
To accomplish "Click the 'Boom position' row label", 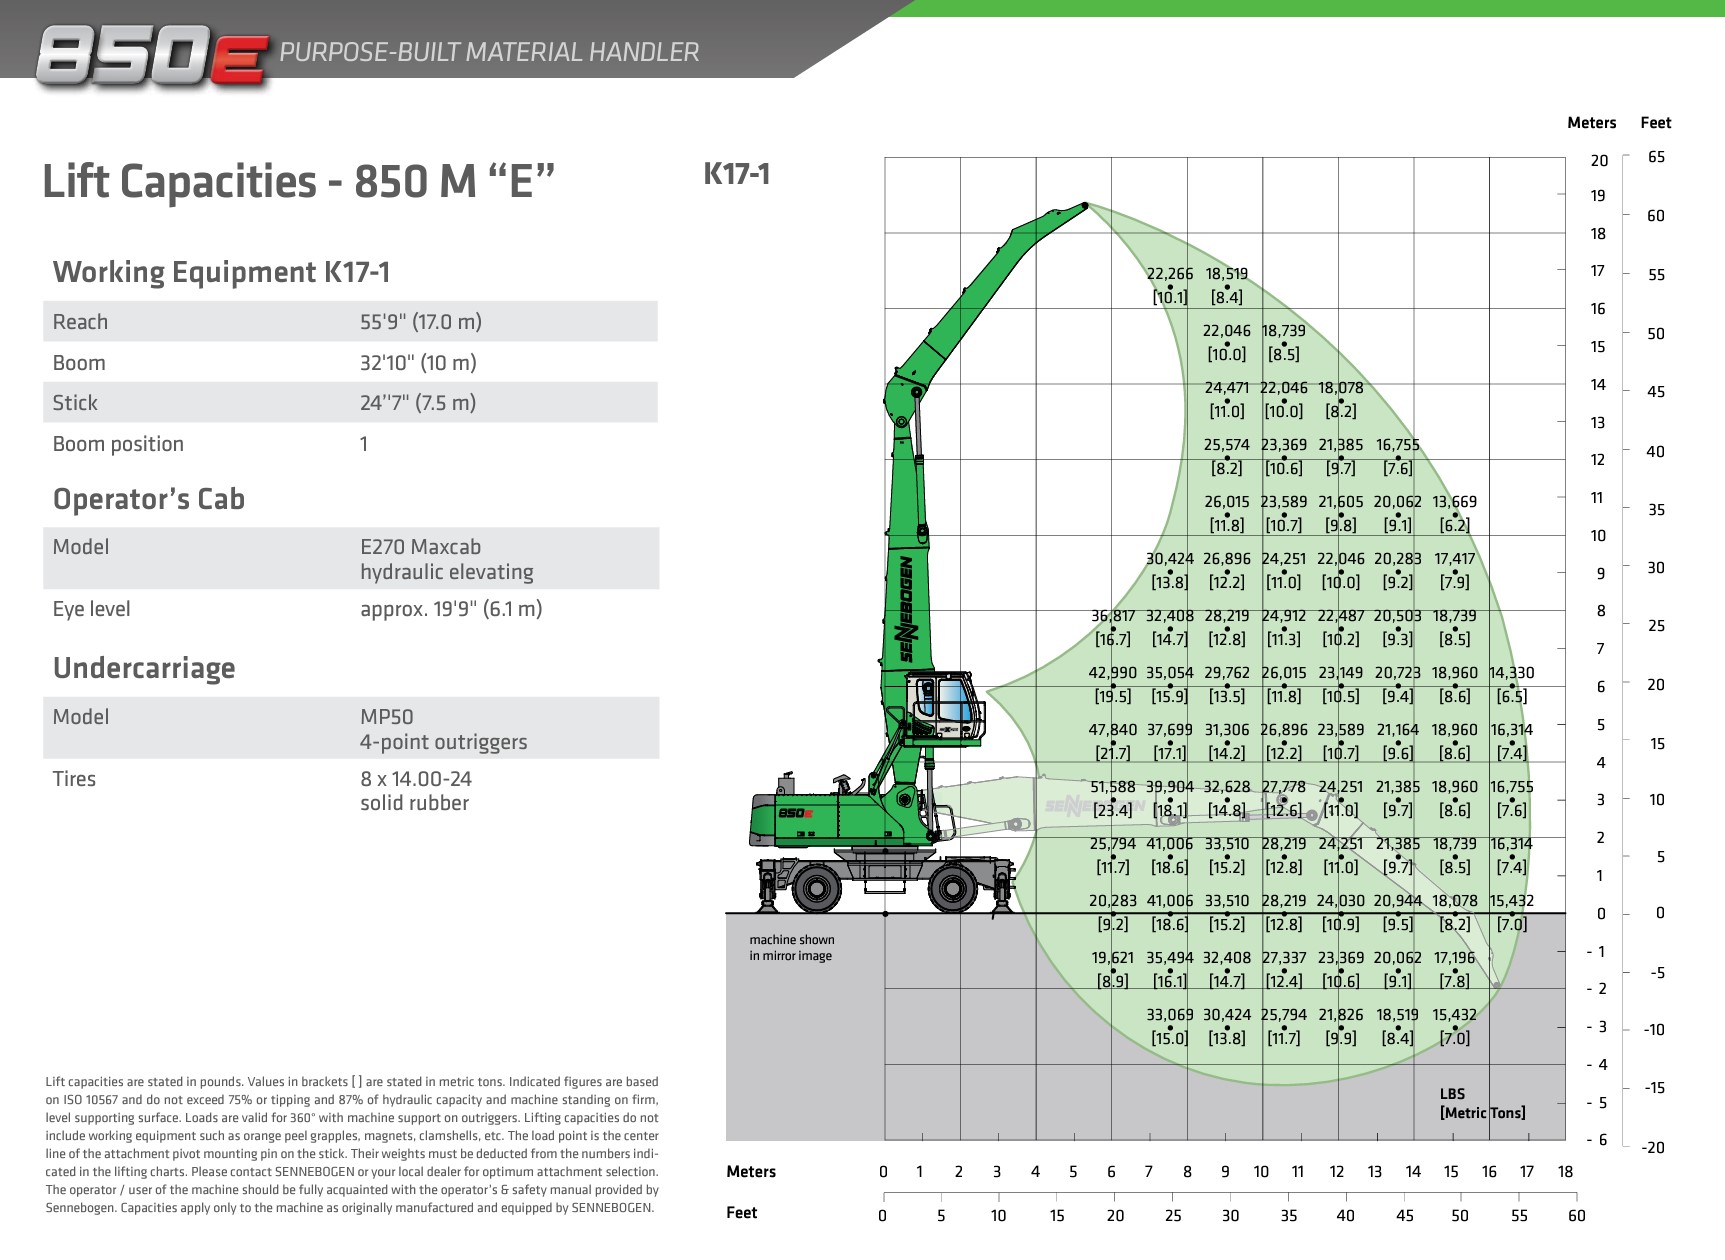I will pos(118,444).
